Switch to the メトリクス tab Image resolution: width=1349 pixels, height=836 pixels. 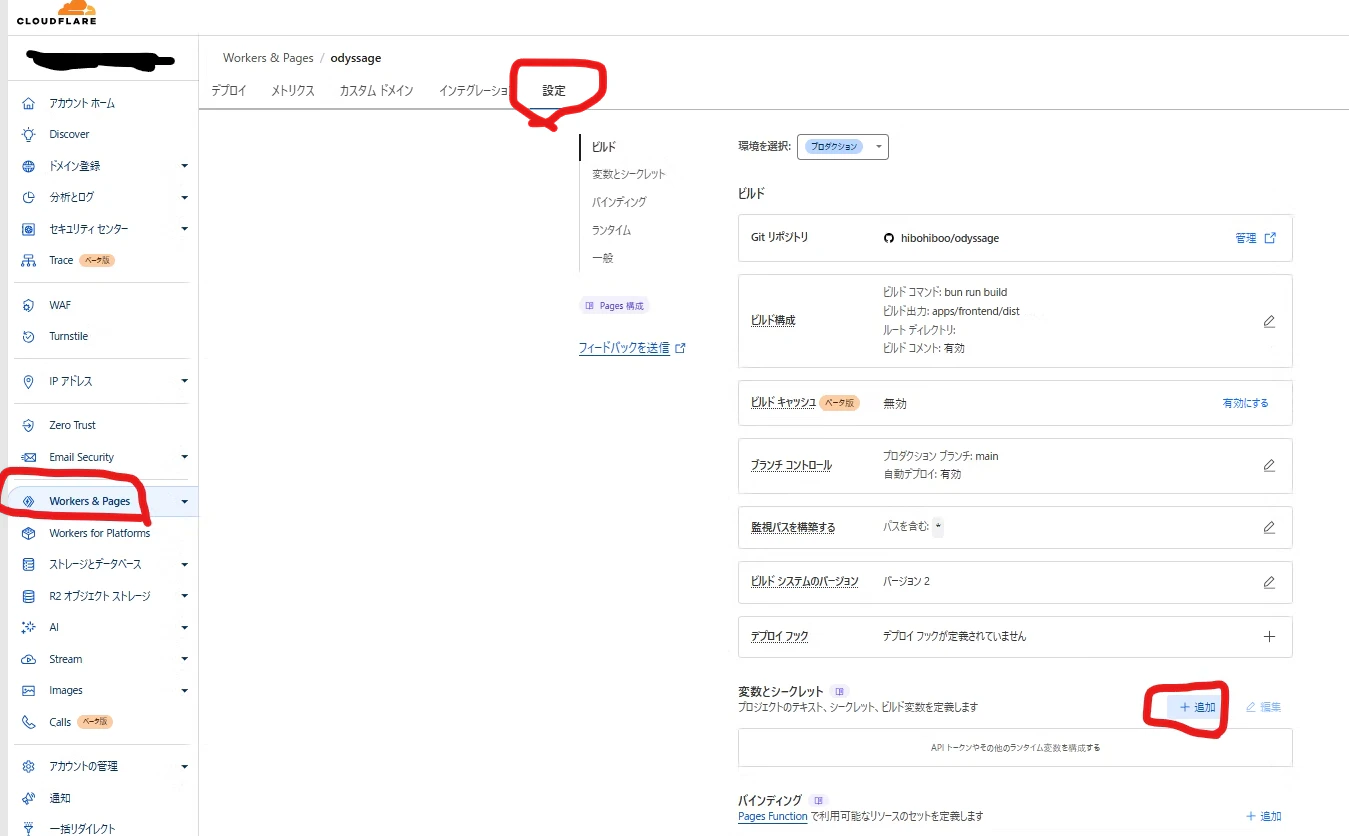[293, 90]
